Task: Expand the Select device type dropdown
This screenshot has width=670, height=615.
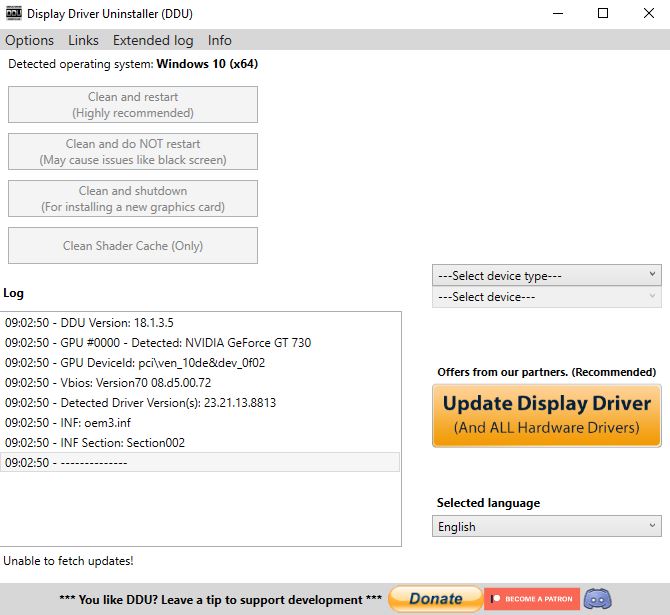Action: coord(546,275)
